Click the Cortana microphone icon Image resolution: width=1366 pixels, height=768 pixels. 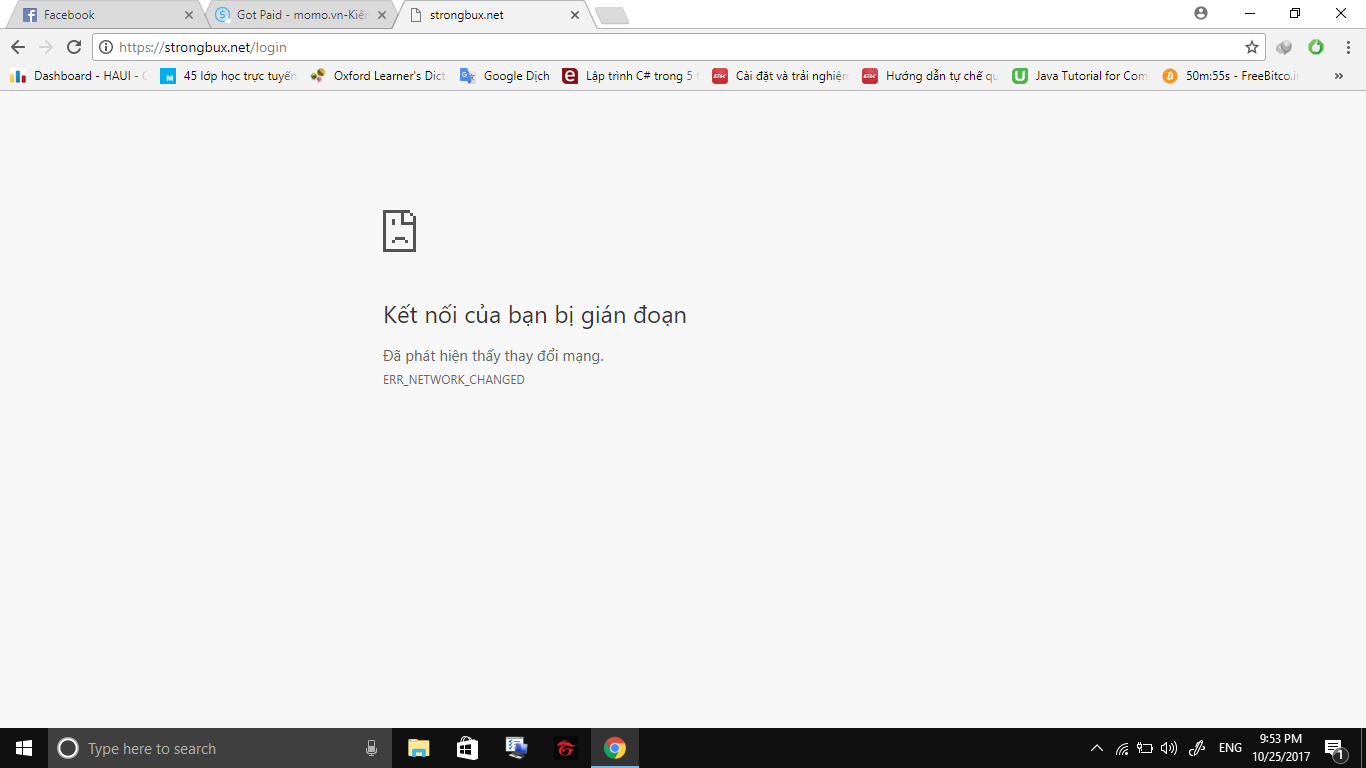coord(372,748)
